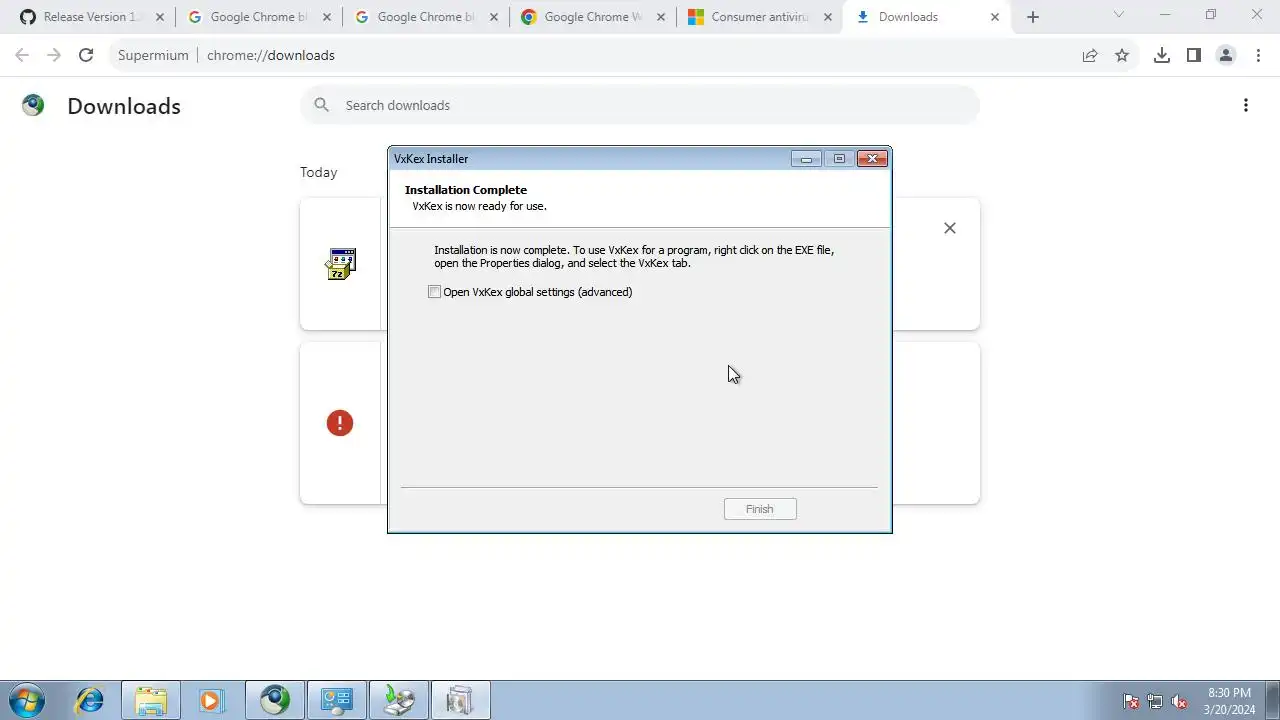The width and height of the screenshot is (1280, 720).
Task: Open Windows Media Player from taskbar
Action: pos(211,700)
